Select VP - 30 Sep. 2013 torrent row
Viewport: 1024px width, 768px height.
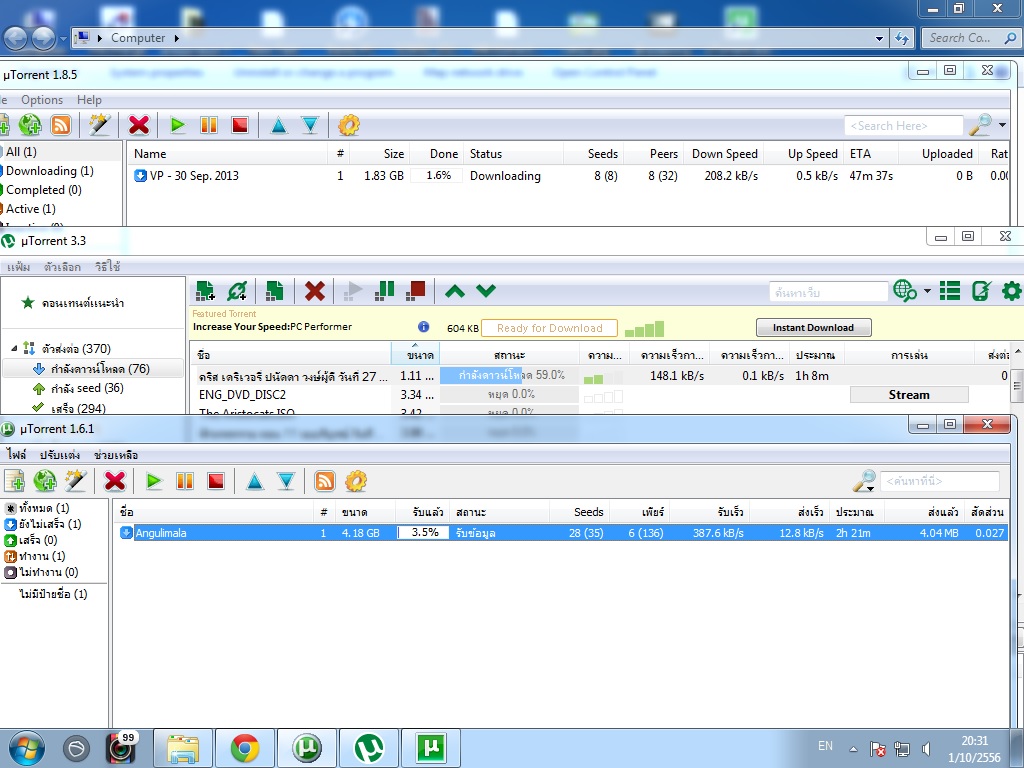click(x=568, y=176)
